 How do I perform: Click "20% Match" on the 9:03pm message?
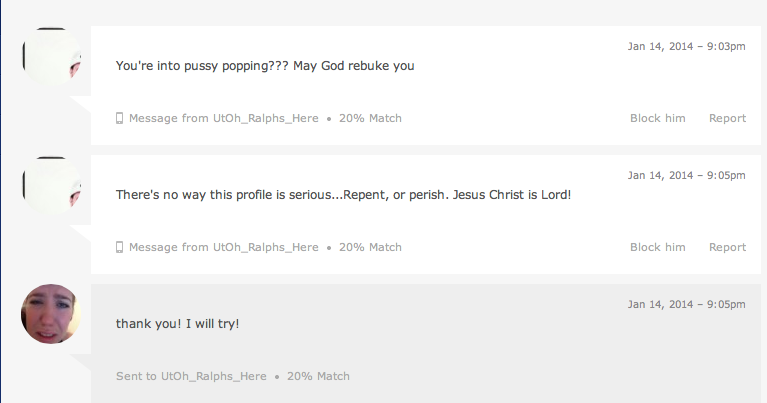click(x=370, y=118)
